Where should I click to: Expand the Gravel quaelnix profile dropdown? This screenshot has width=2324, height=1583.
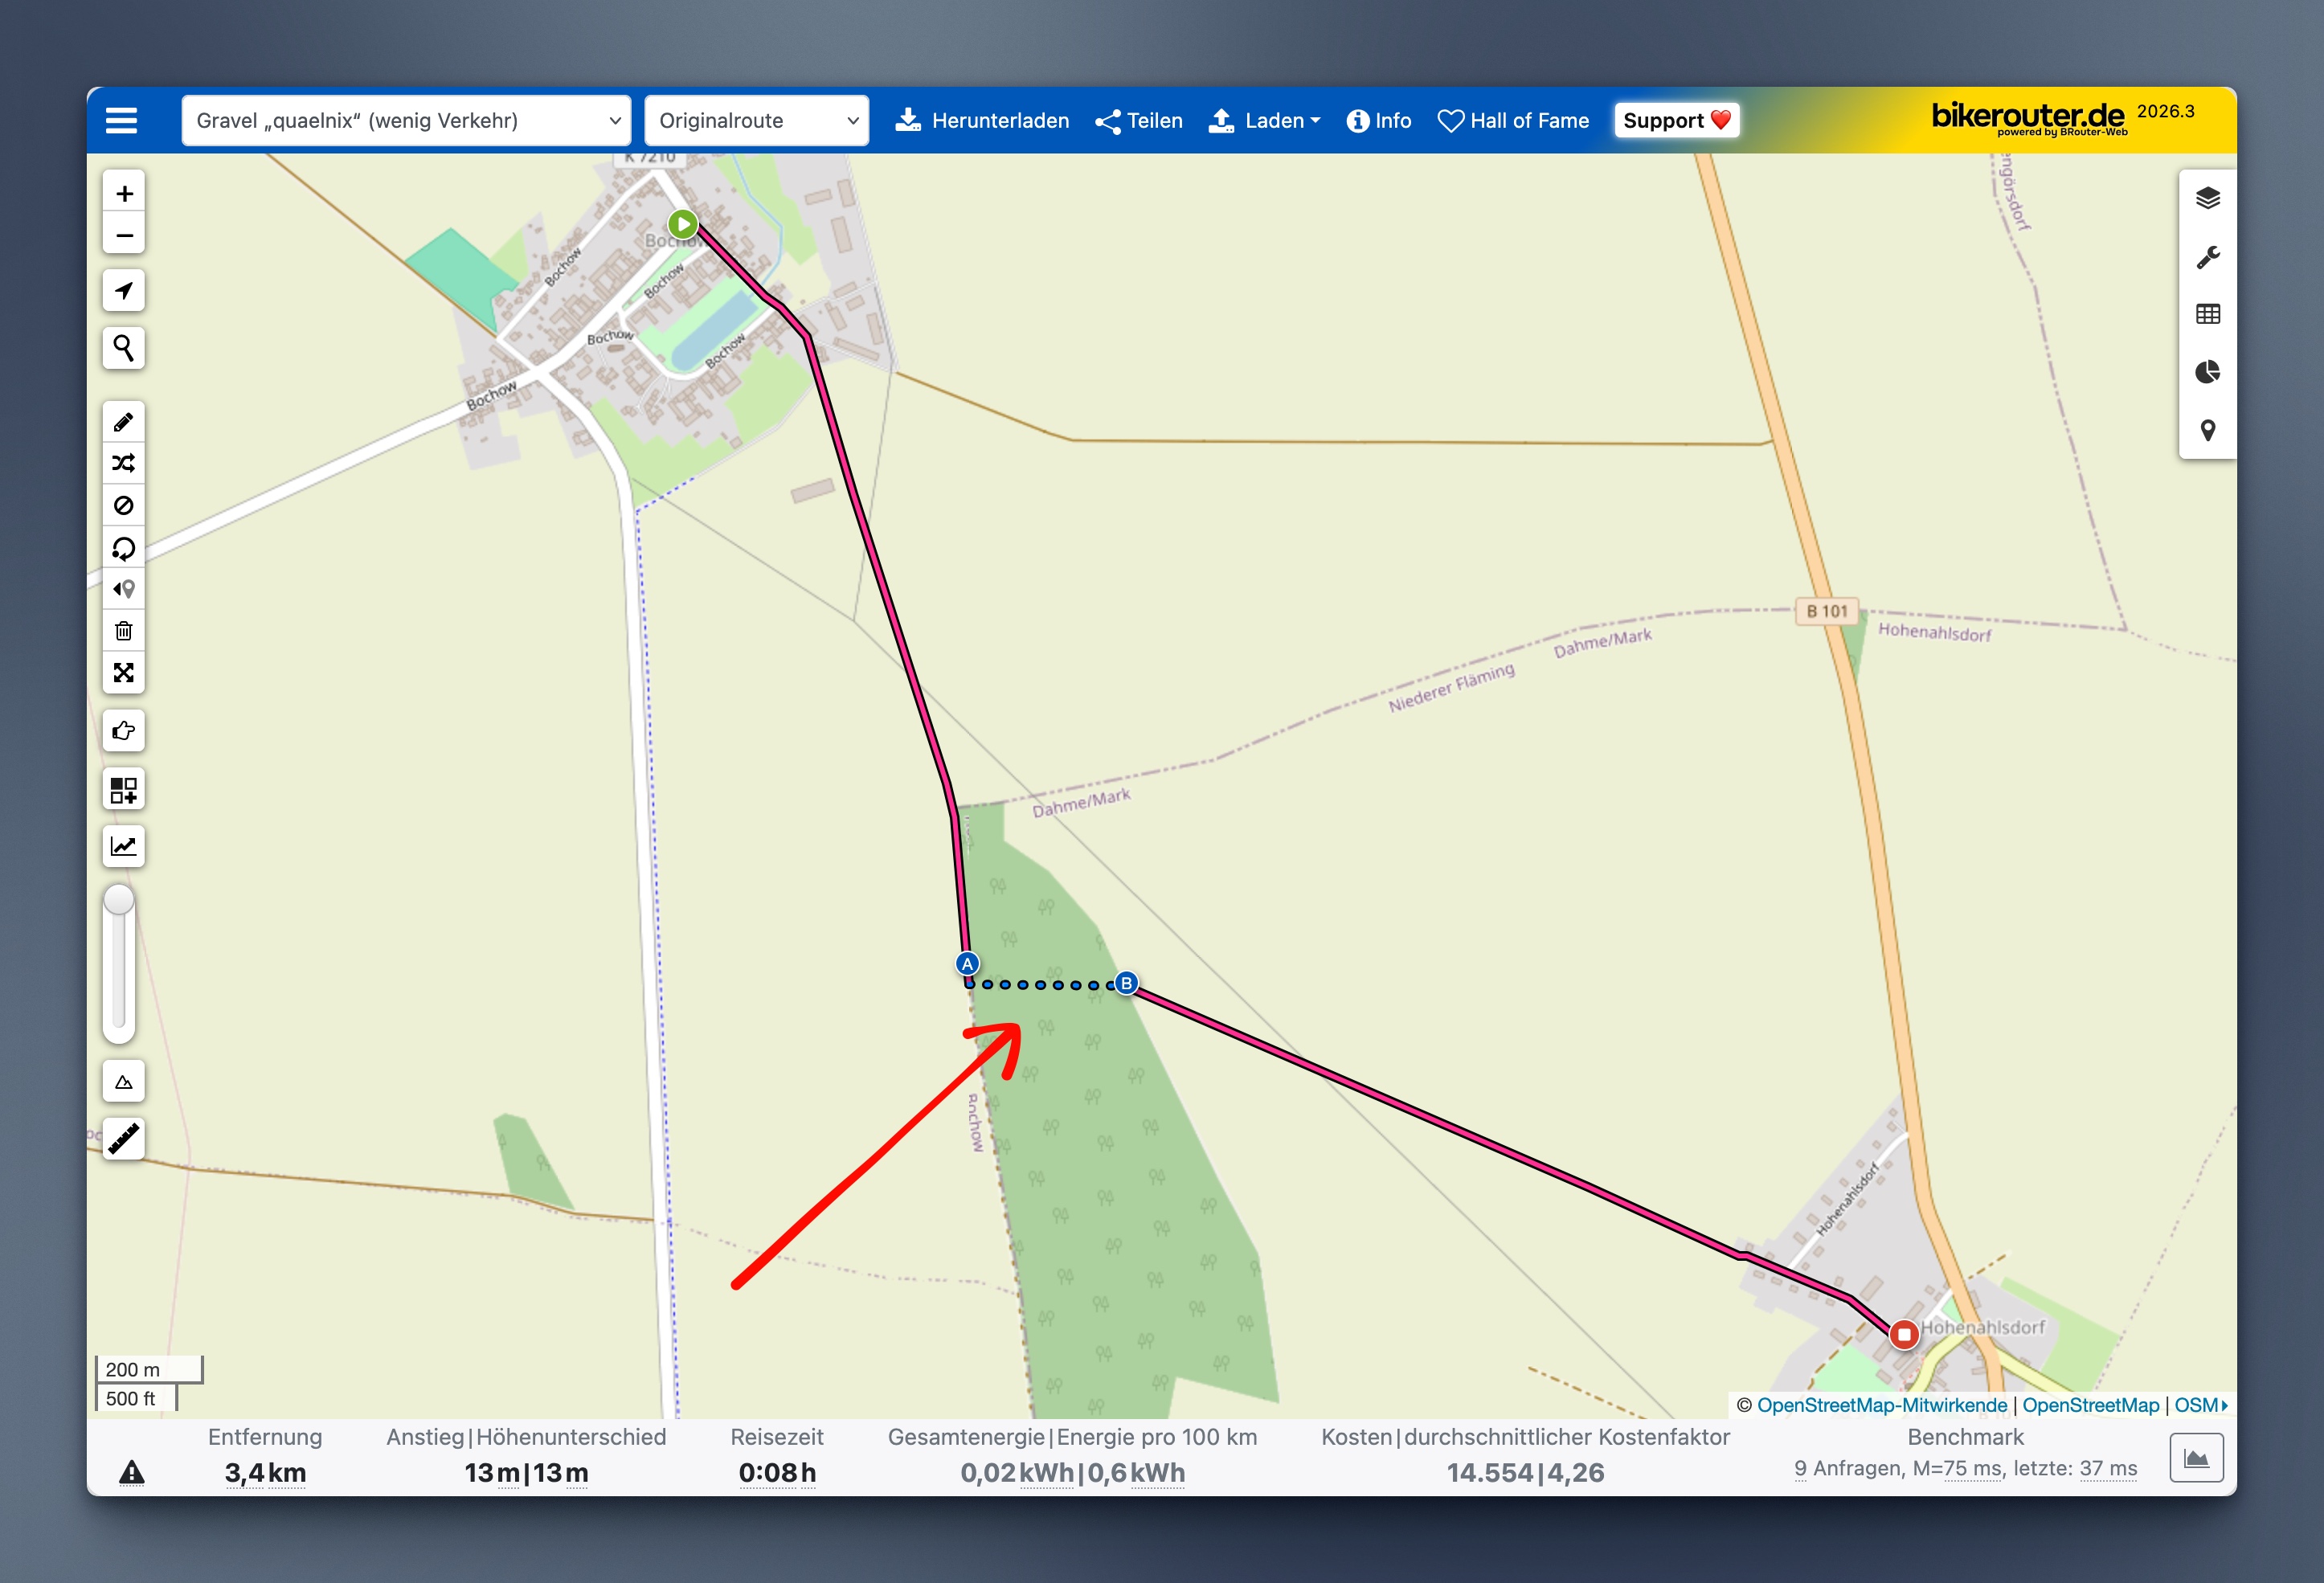[406, 121]
